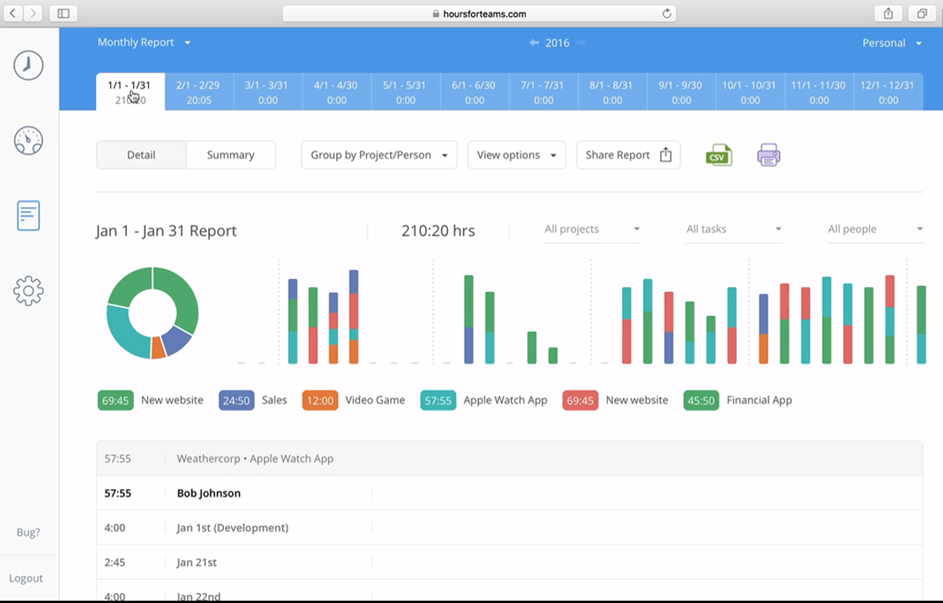Export report using the CSV icon
This screenshot has width=943, height=603.
click(719, 155)
